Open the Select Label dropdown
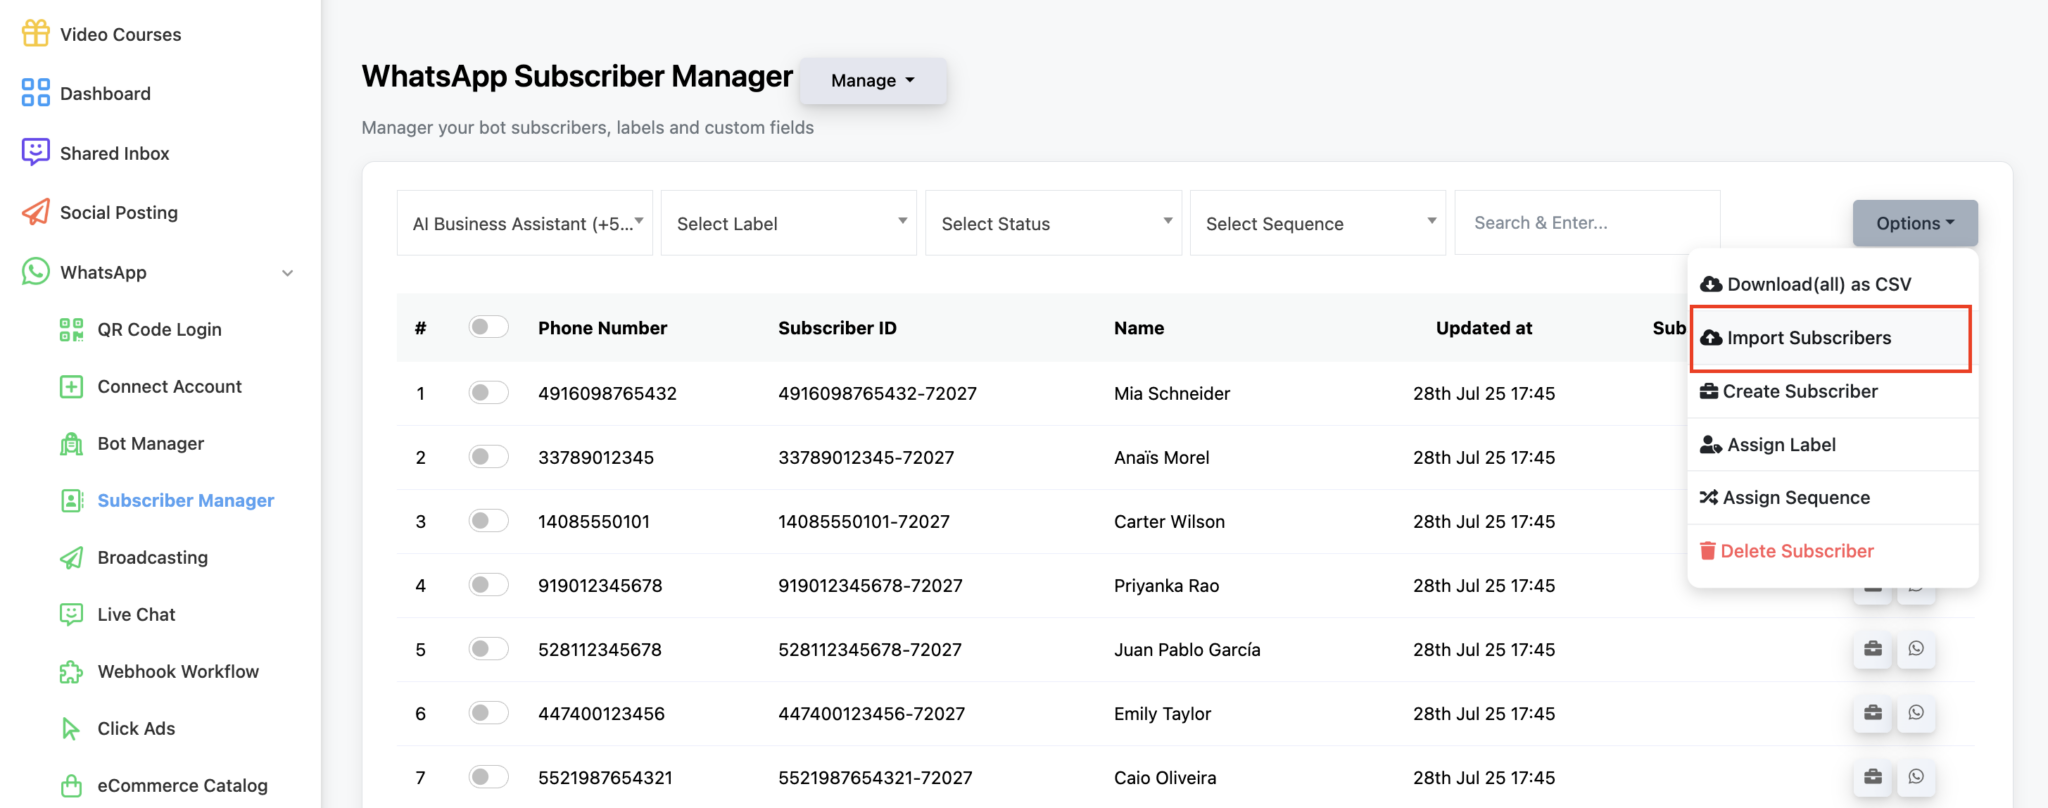Screen dimensions: 2048x808 coord(789,223)
